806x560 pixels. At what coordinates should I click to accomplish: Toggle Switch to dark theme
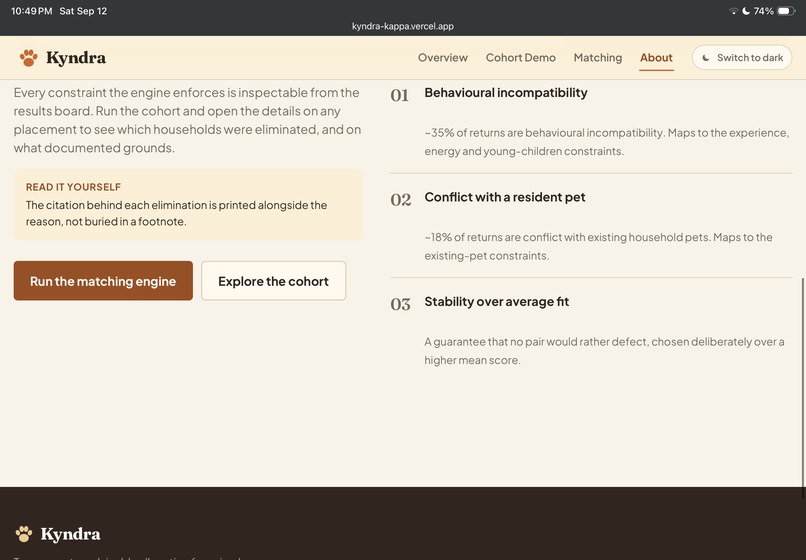(742, 58)
